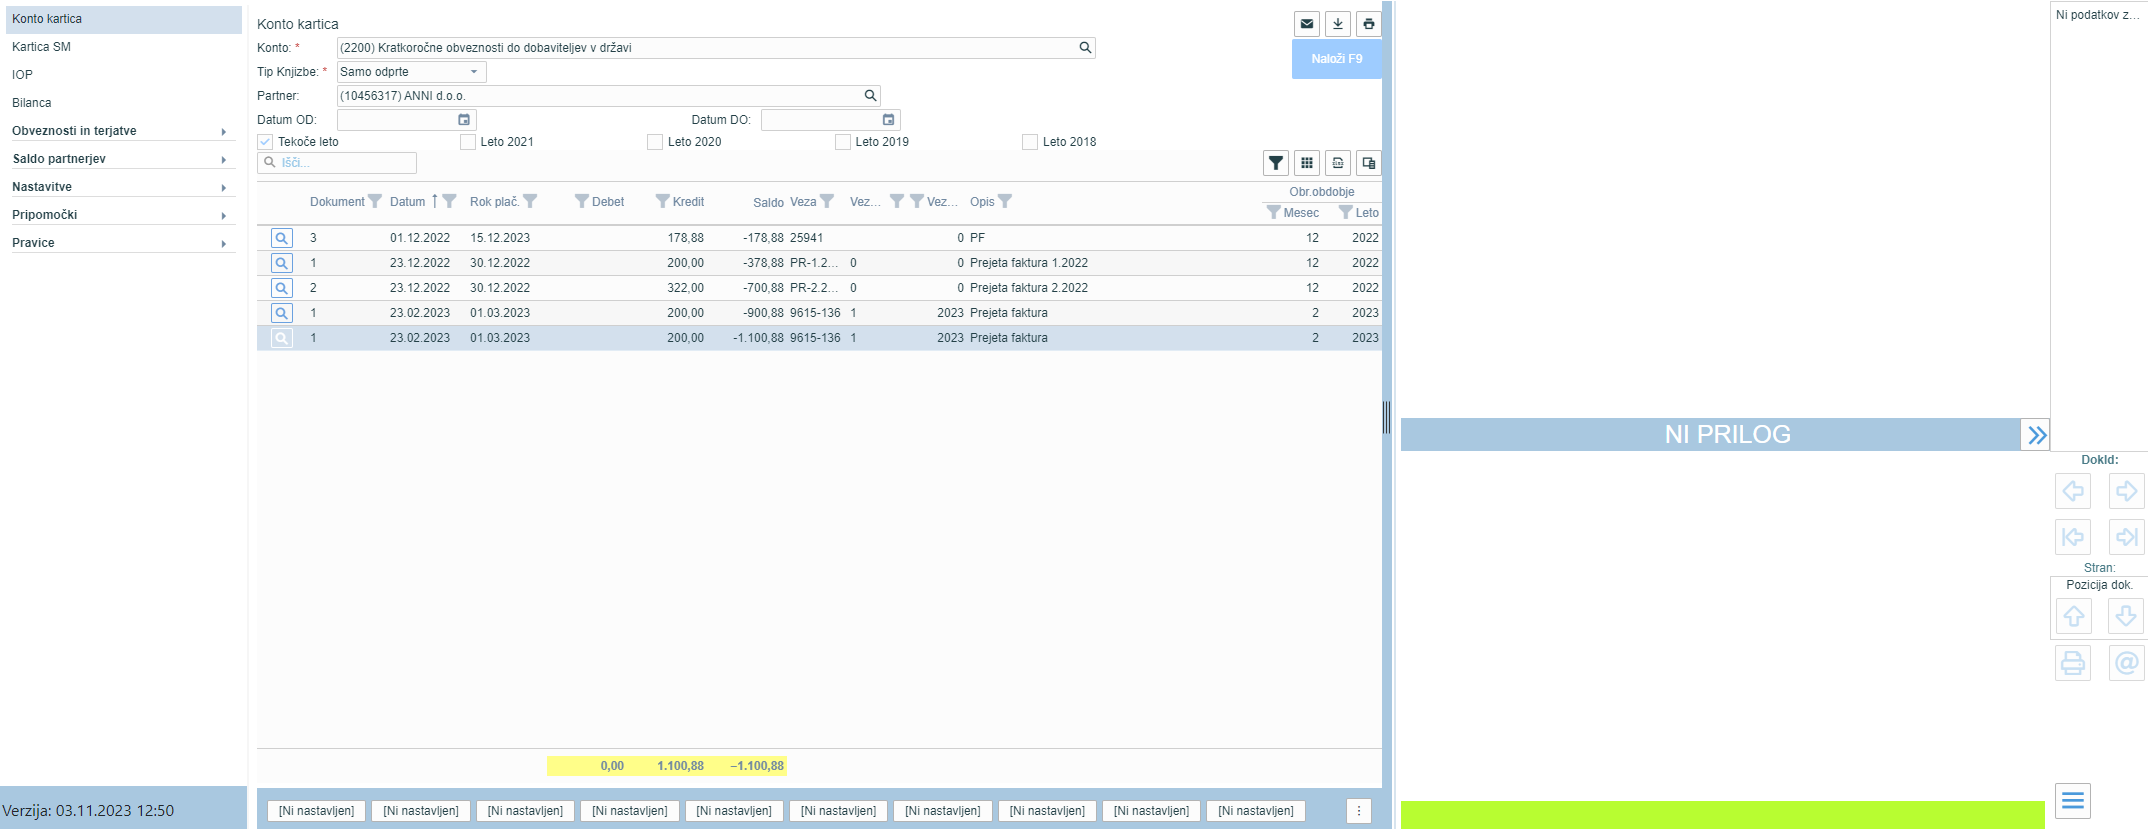
Task: Click the funnel filter icon in the grid toolbar
Action: tap(1276, 163)
